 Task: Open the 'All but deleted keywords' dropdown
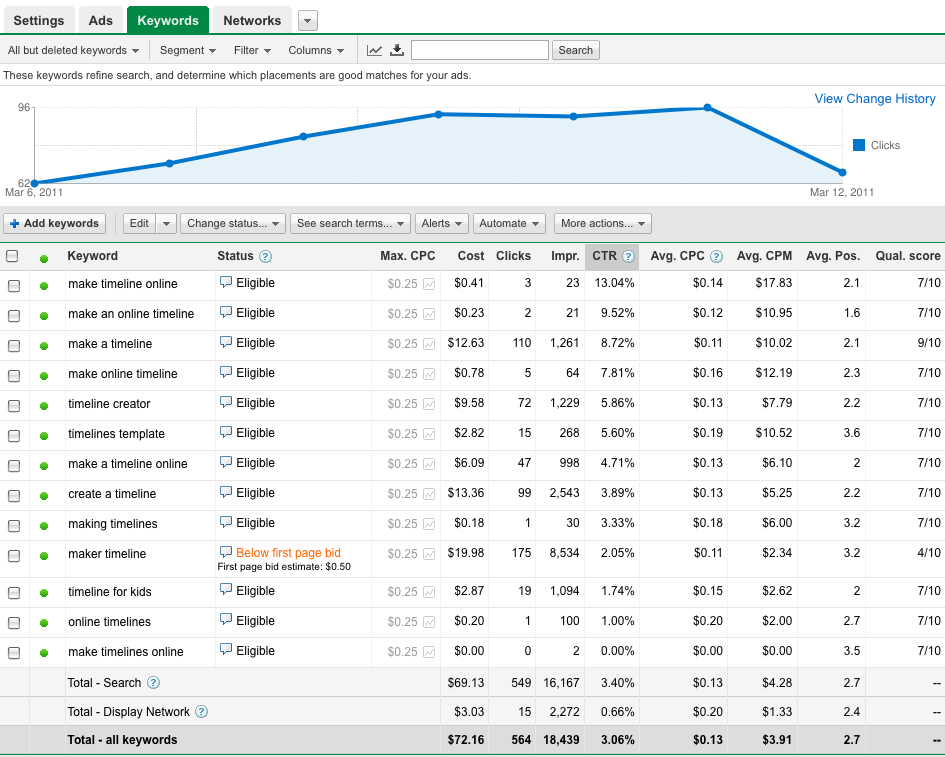[73, 50]
